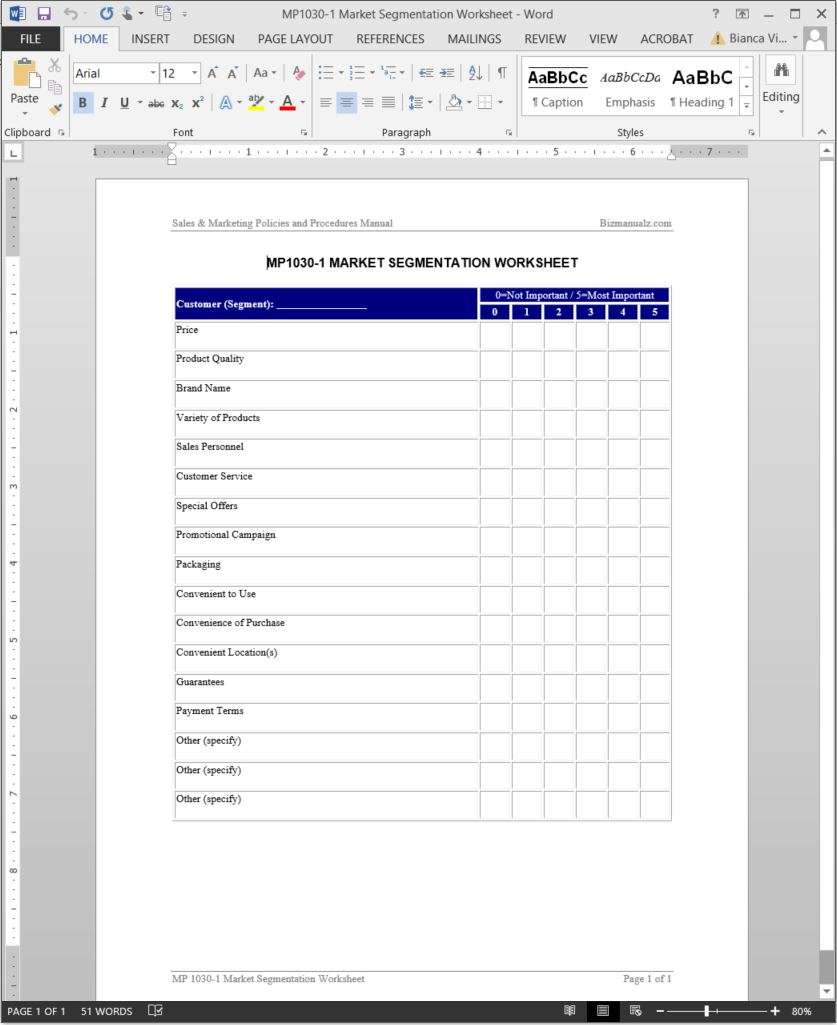The image size is (837, 1025).
Task: Apply the Emphasis style
Action: tap(630, 88)
